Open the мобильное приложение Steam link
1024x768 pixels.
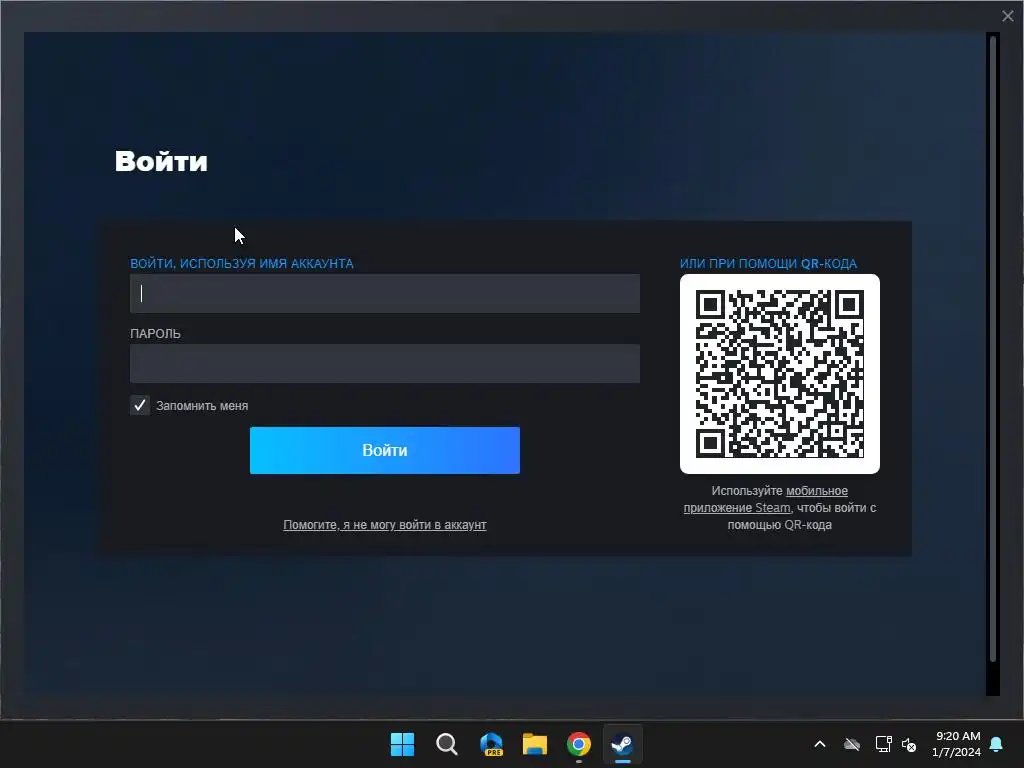tap(765, 500)
